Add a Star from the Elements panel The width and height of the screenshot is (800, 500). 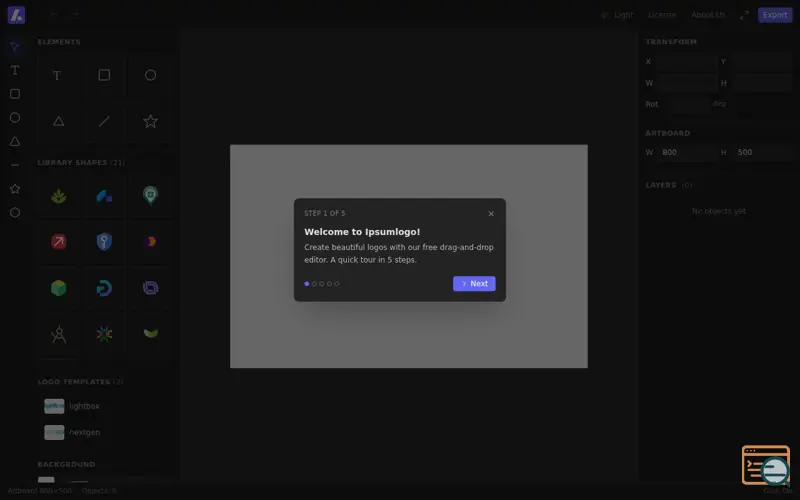click(150, 121)
